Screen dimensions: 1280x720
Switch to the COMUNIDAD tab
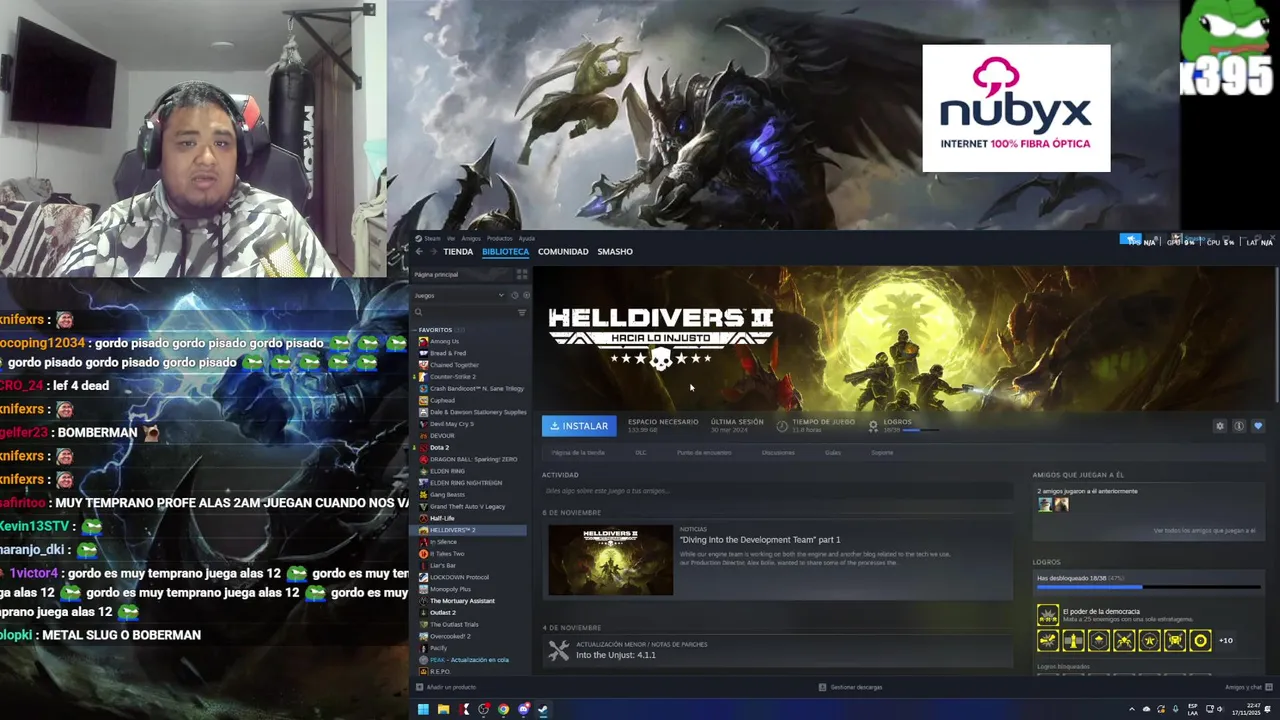pyautogui.click(x=563, y=251)
